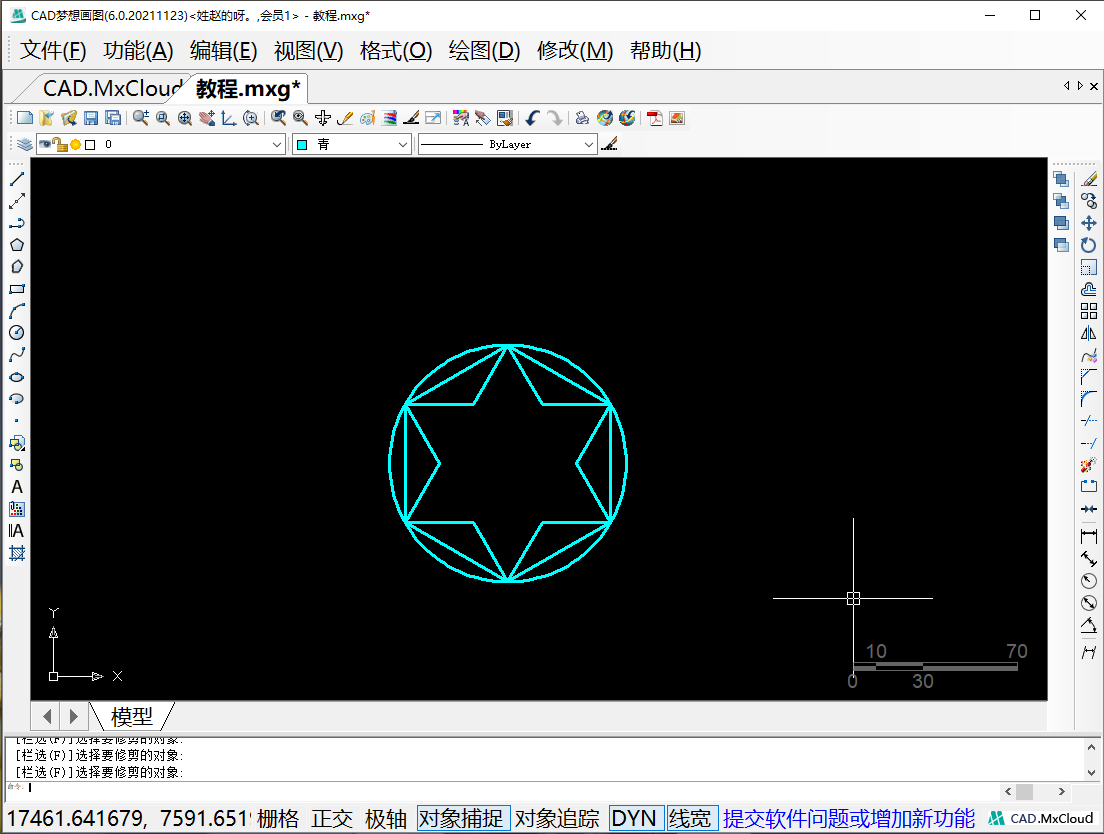Toggle 极轴 polar tracking

386,819
